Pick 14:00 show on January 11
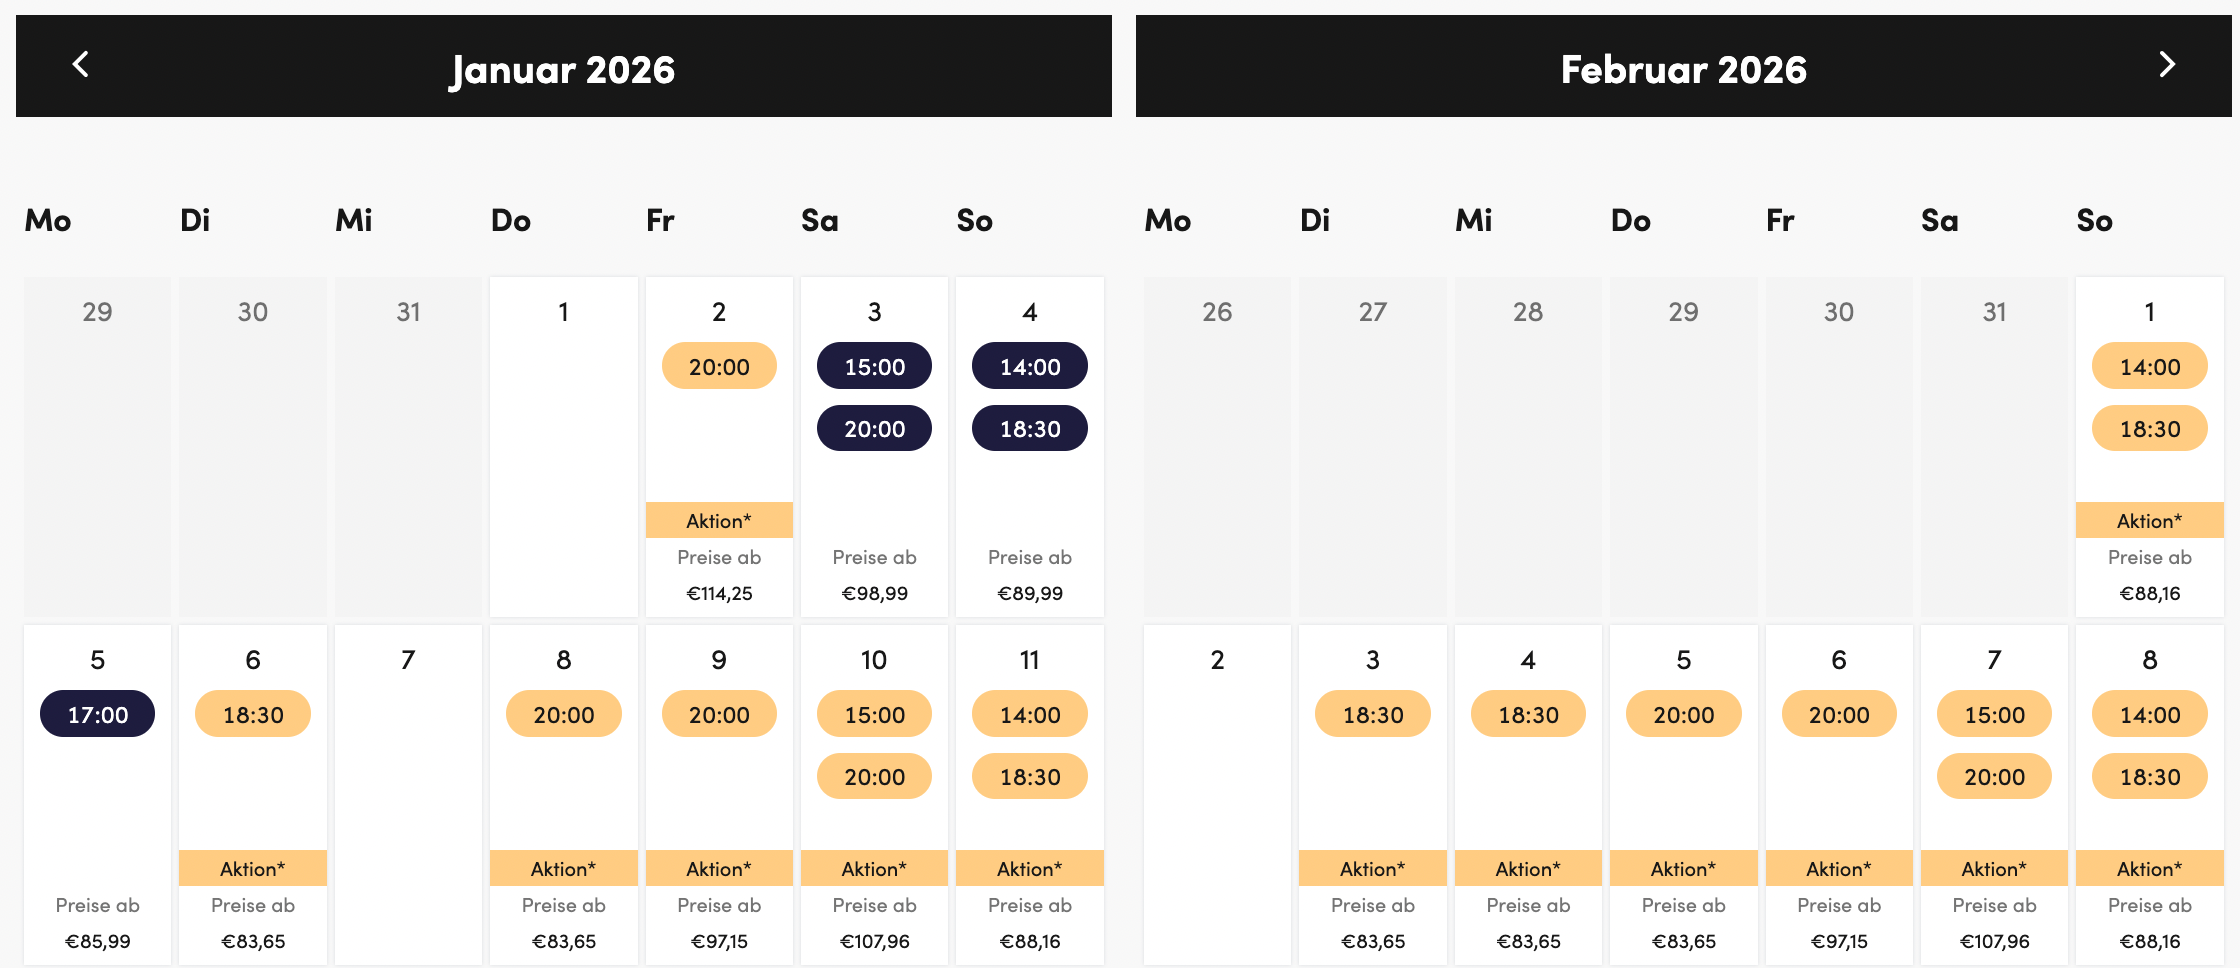This screenshot has width=2240, height=968. [1029, 715]
